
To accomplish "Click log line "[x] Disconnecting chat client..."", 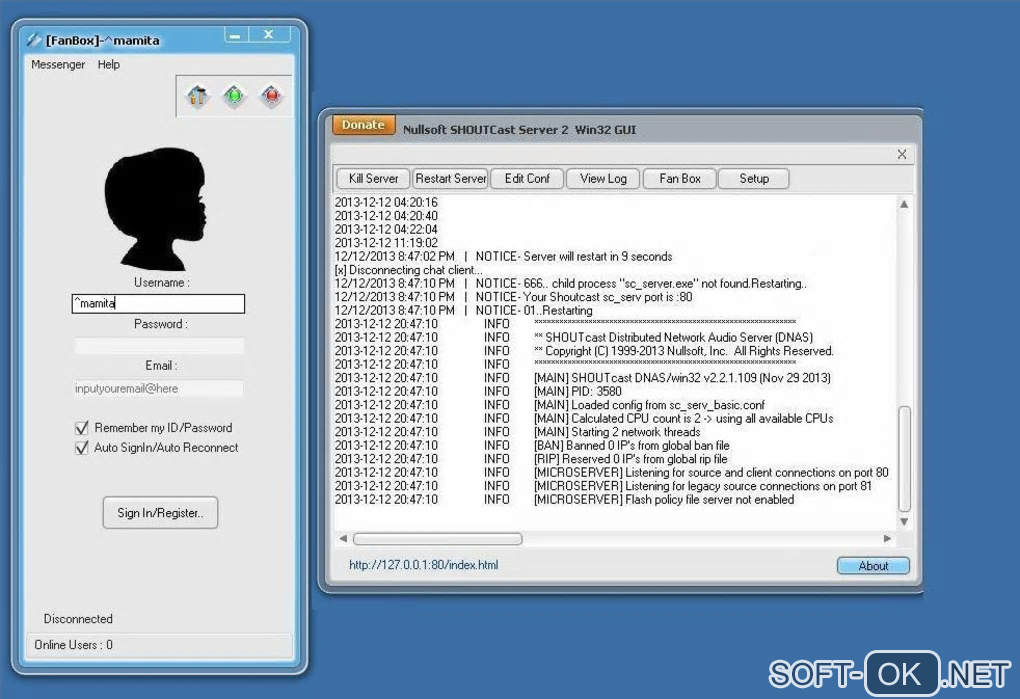I will (x=409, y=270).
